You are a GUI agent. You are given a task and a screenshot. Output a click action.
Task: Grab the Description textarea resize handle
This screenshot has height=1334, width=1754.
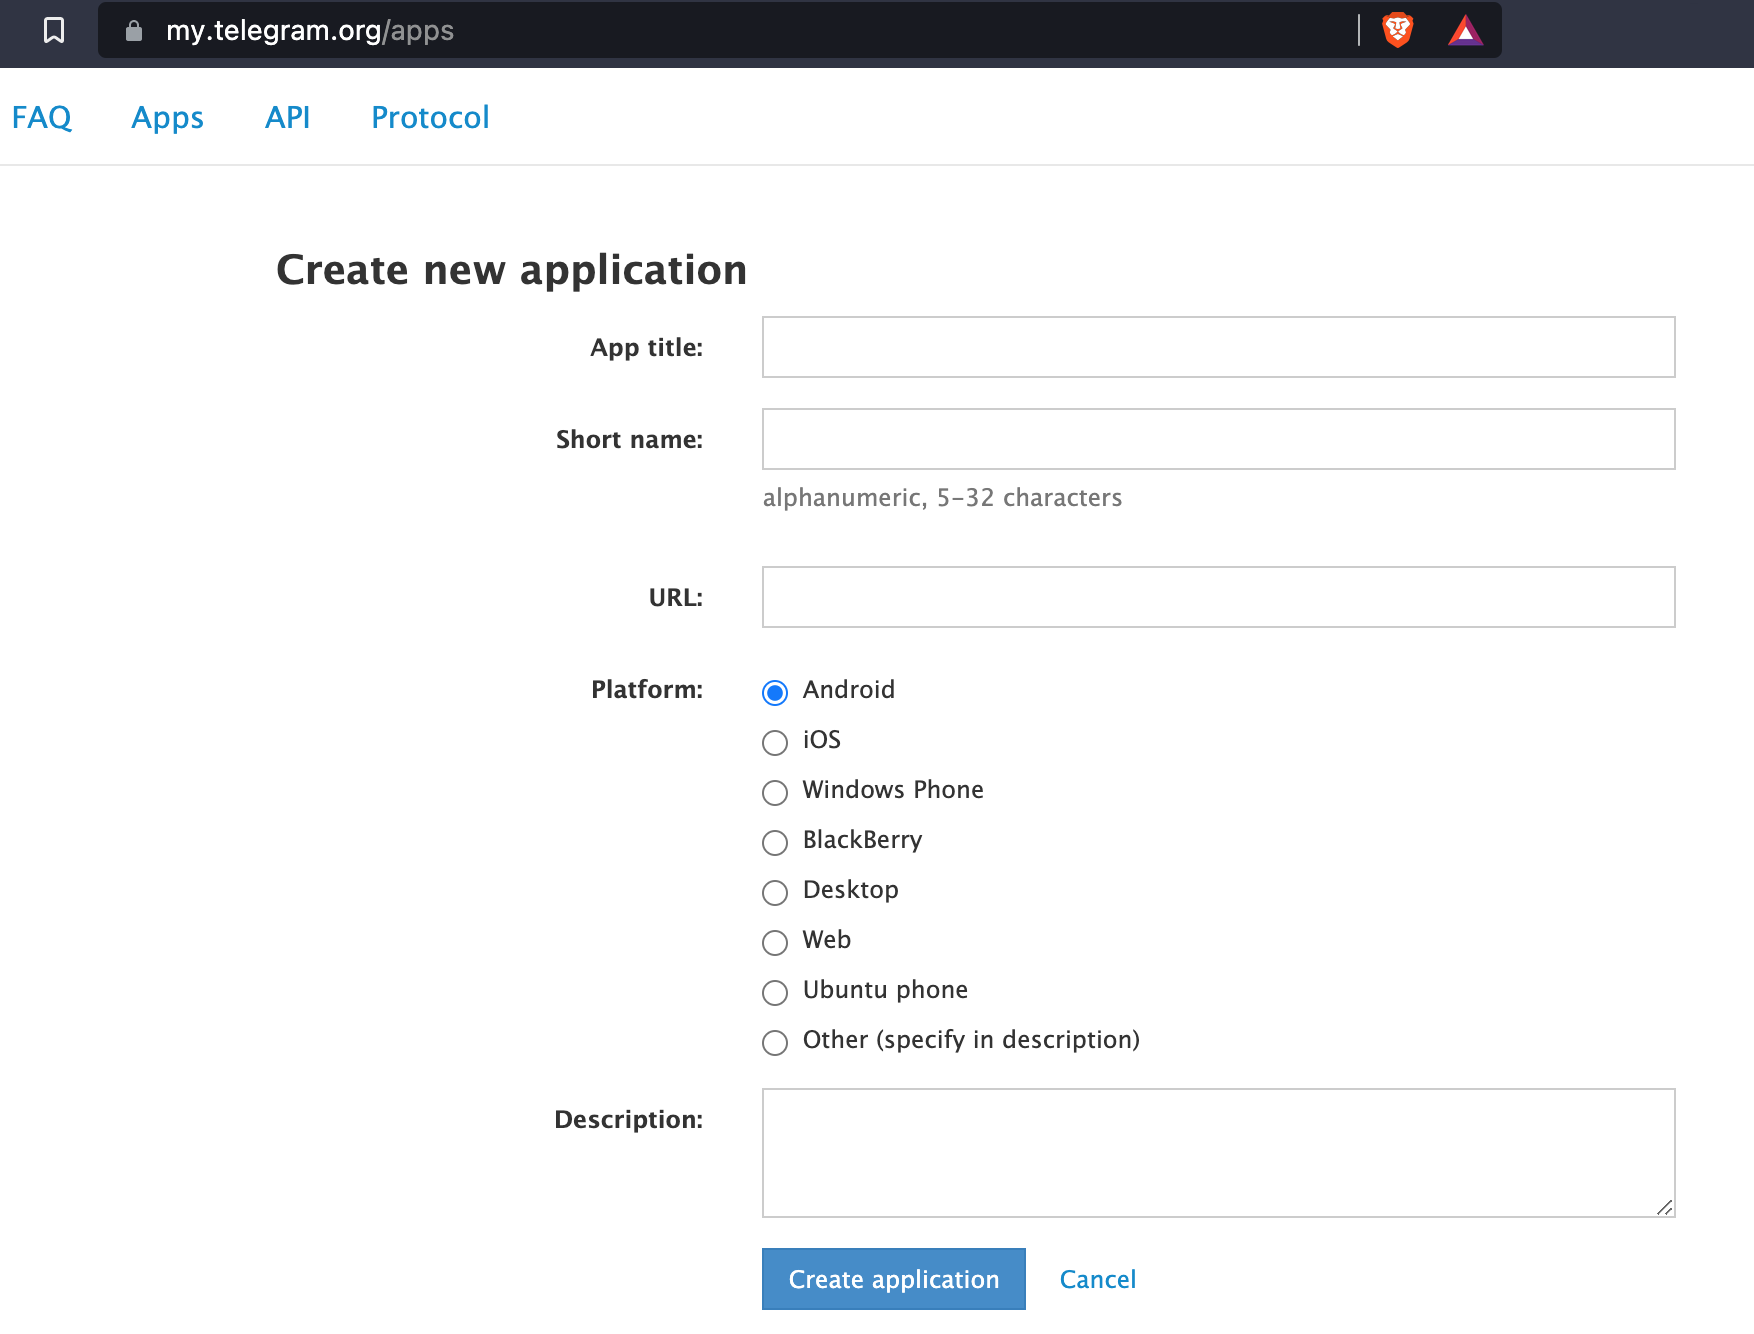(x=1664, y=1207)
